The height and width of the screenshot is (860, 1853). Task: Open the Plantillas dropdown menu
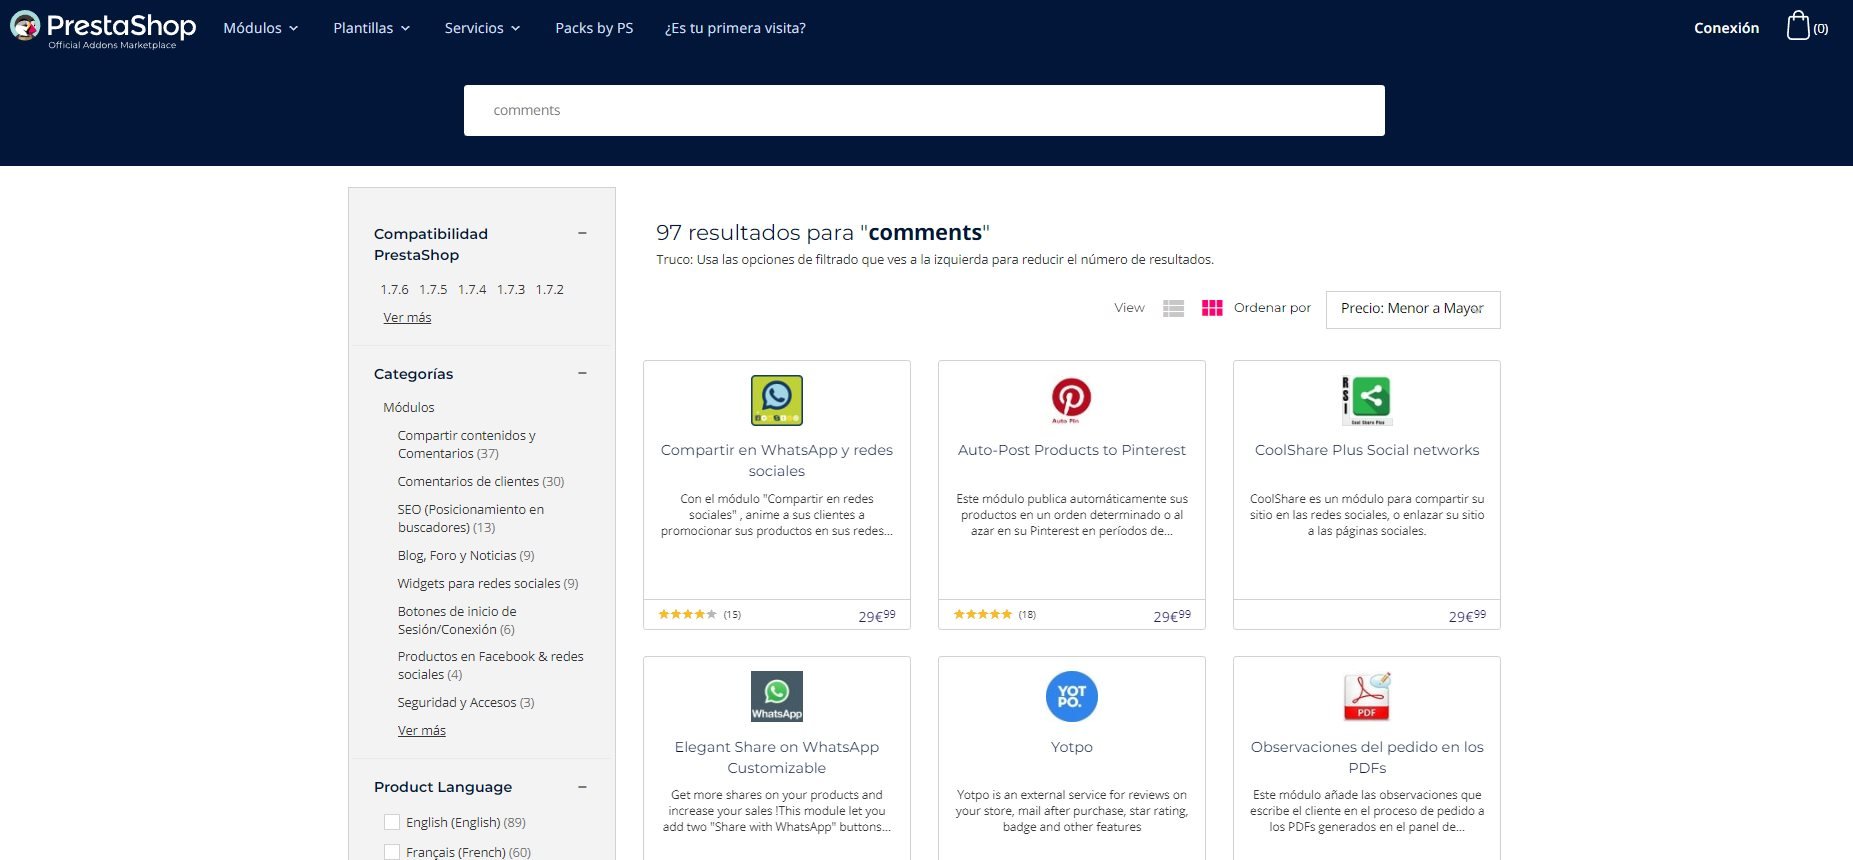point(372,28)
